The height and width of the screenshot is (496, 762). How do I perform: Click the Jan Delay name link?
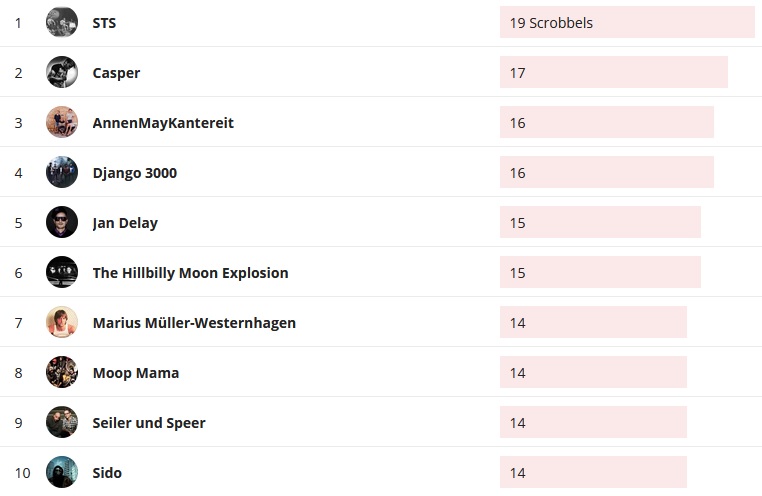pos(125,223)
